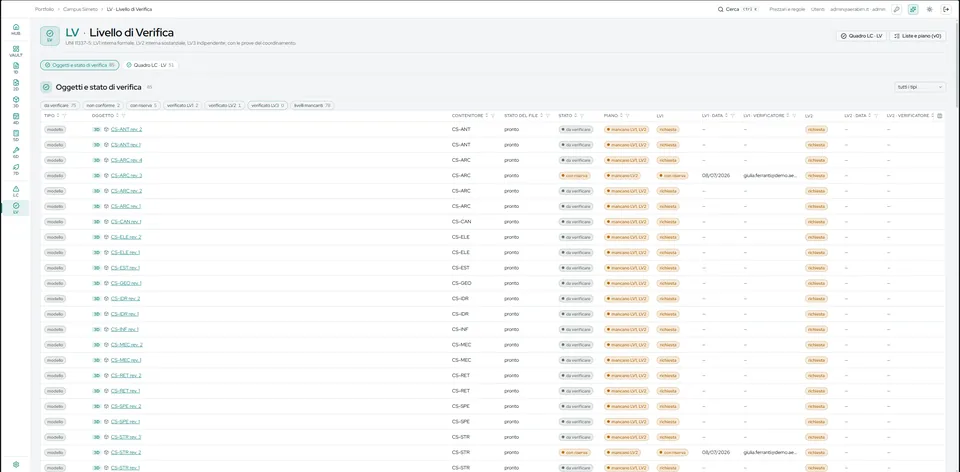Sort by TIPO column arrows
This screenshot has height=472, width=960.
pyautogui.click(x=58, y=115)
